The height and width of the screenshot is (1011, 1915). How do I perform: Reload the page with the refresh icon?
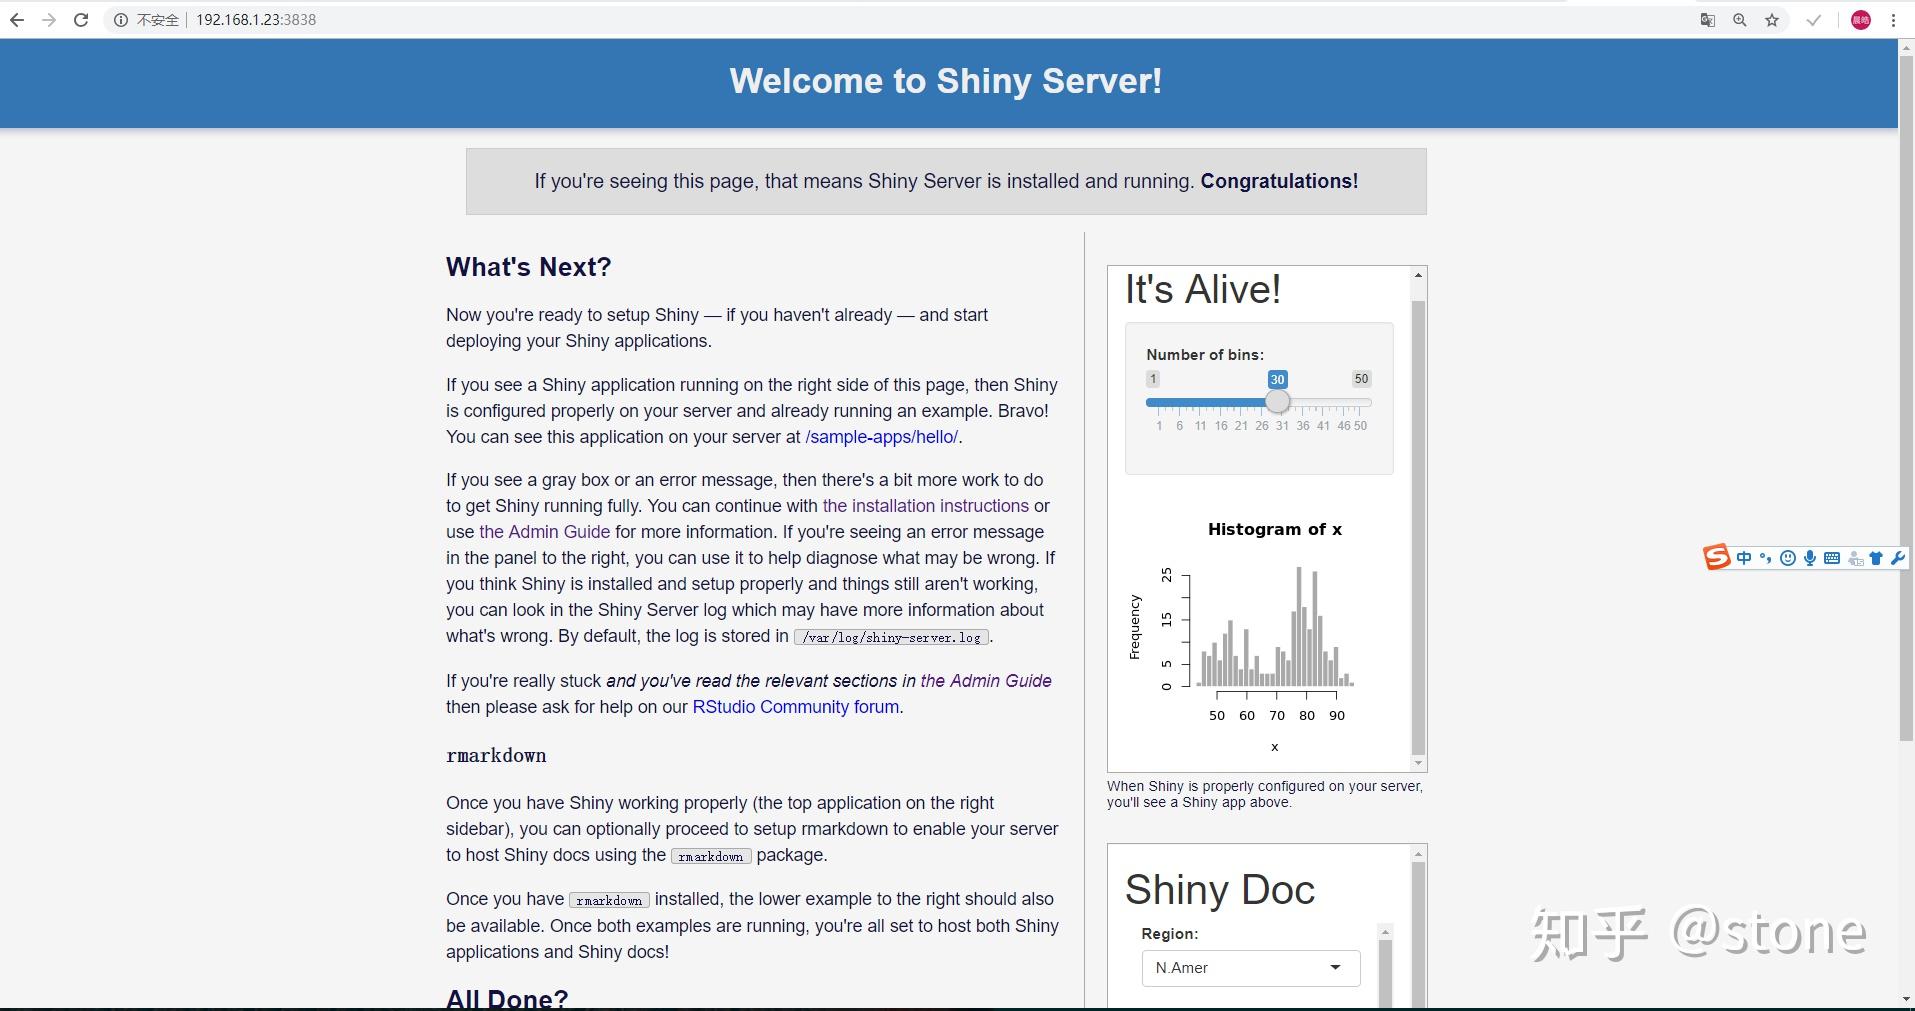click(x=81, y=19)
